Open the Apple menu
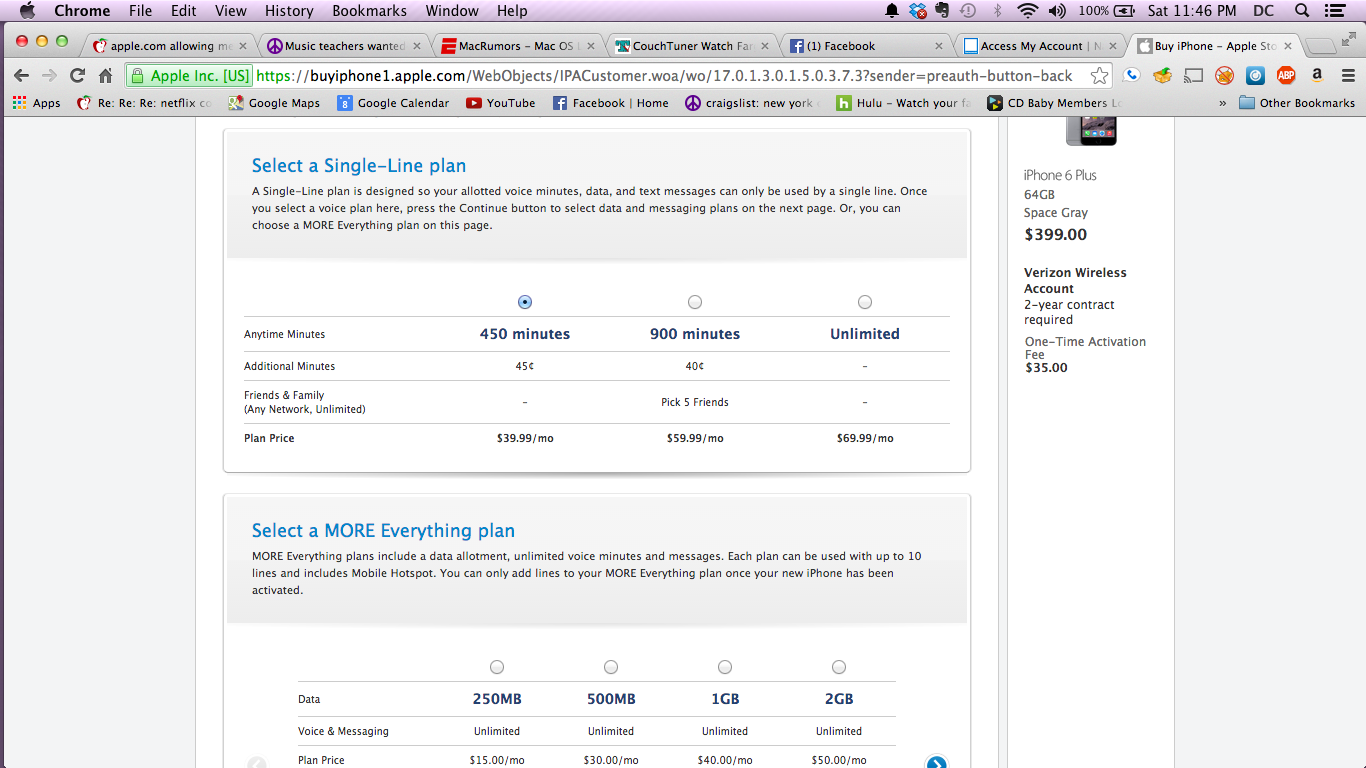 (x=27, y=11)
